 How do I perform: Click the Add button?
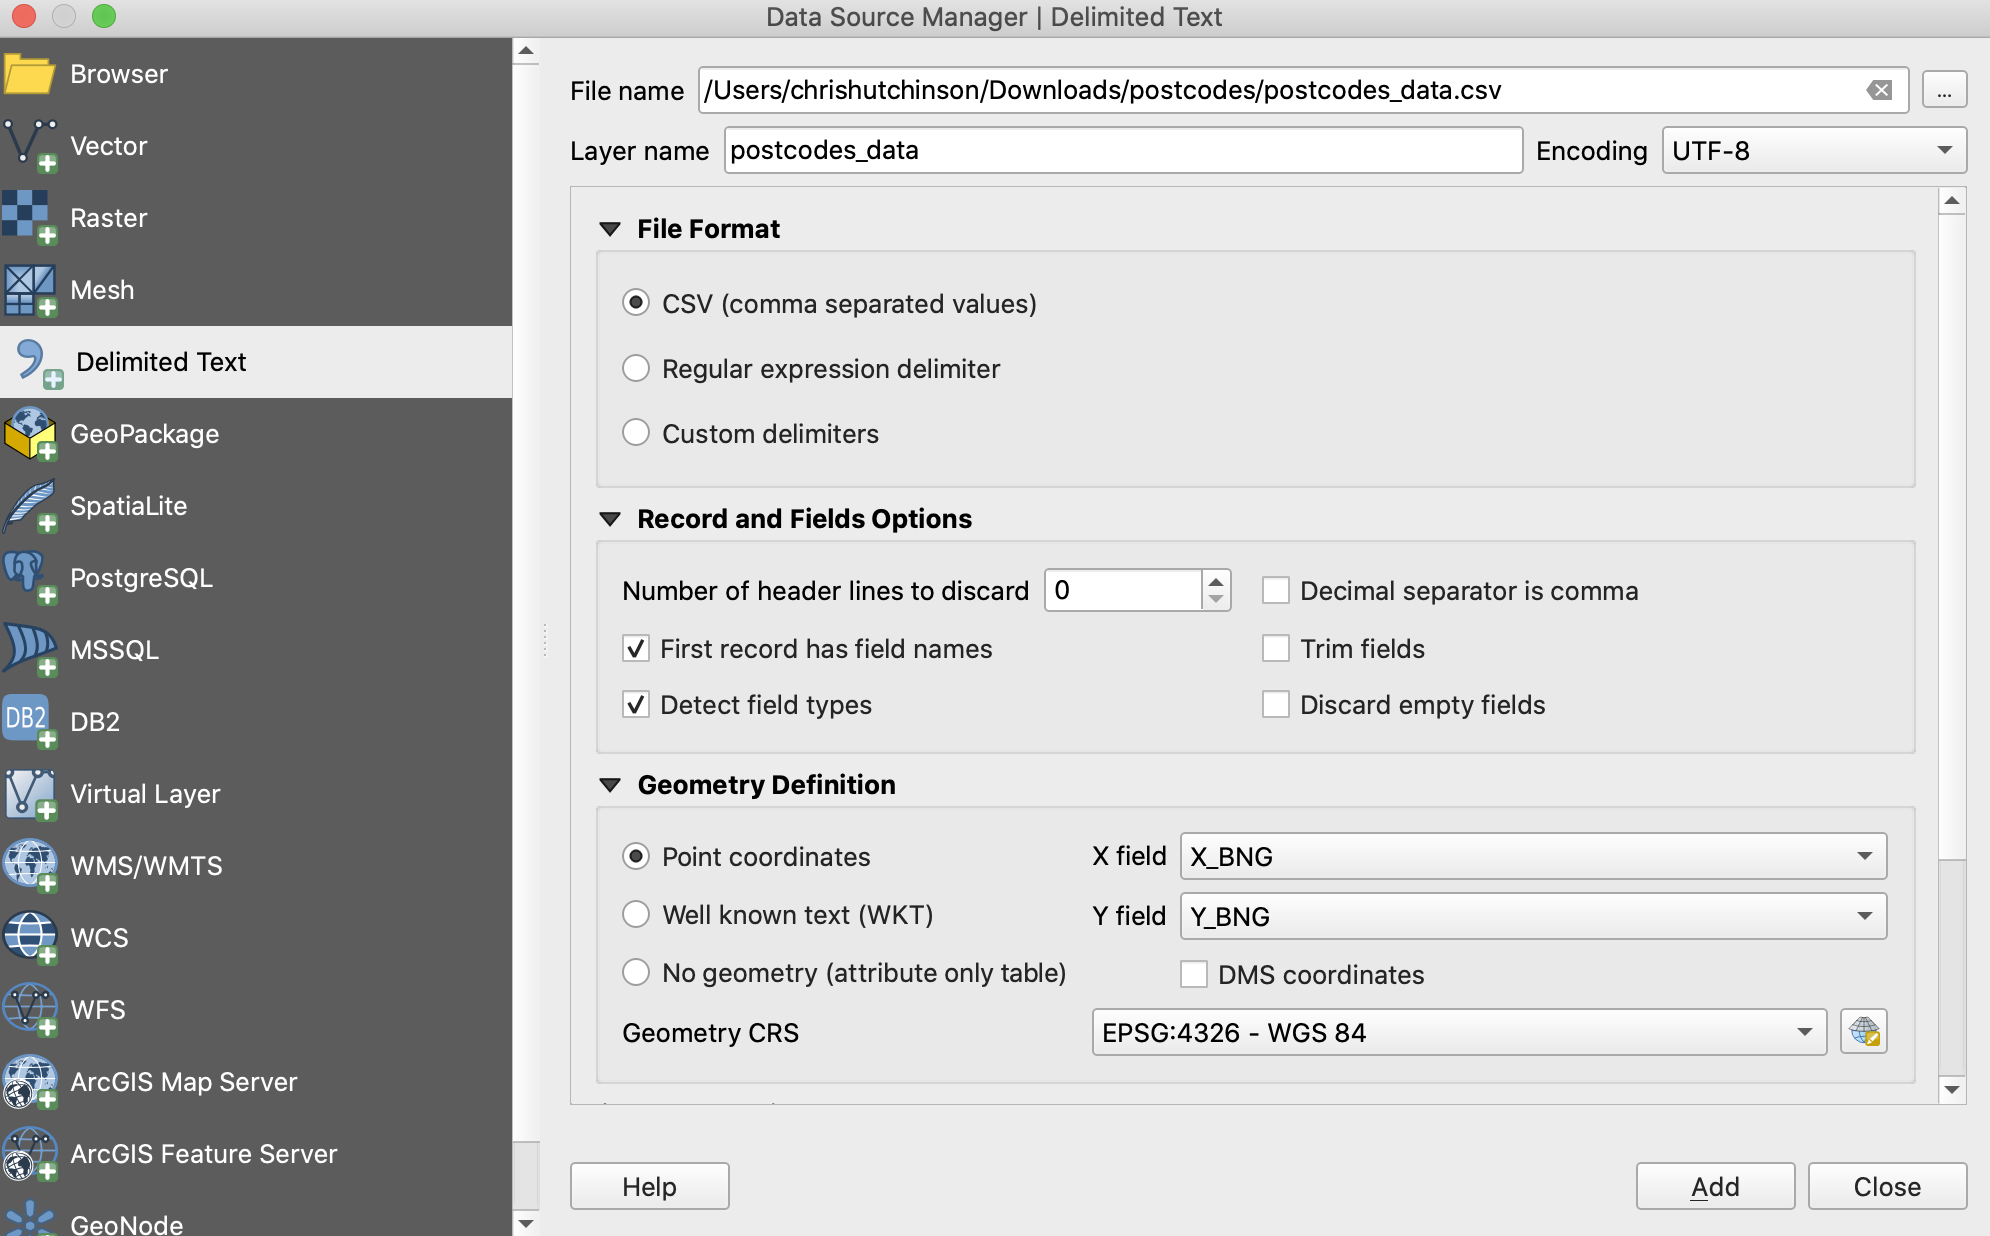click(1714, 1186)
